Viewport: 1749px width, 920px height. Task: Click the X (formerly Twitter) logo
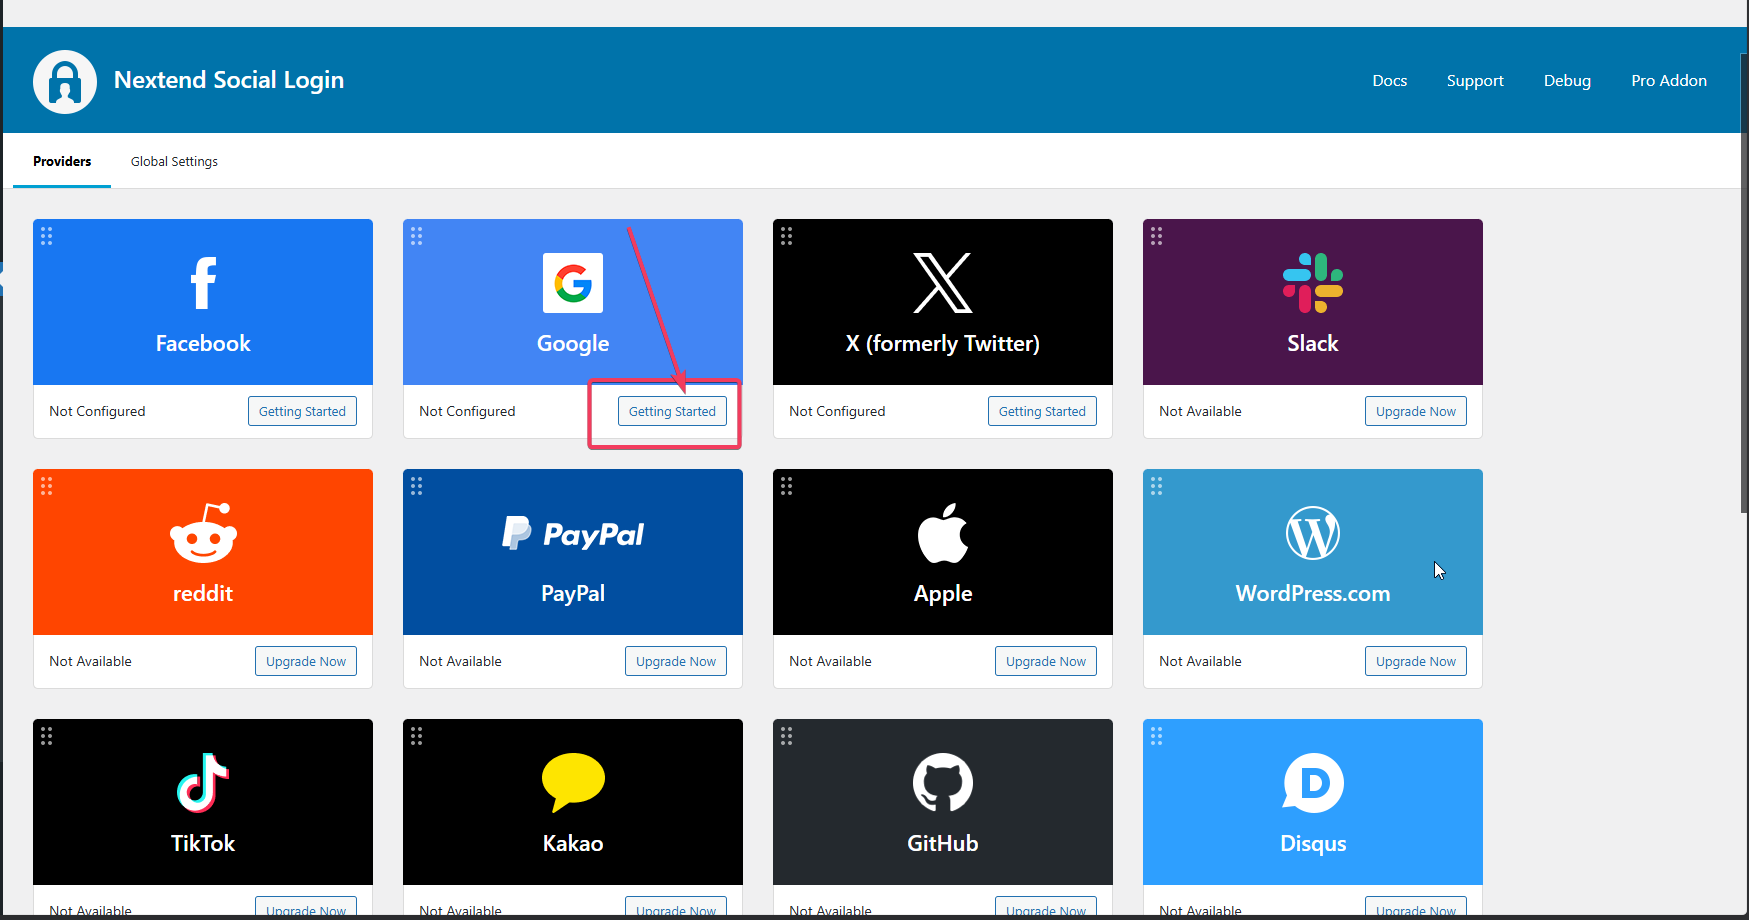click(x=943, y=283)
